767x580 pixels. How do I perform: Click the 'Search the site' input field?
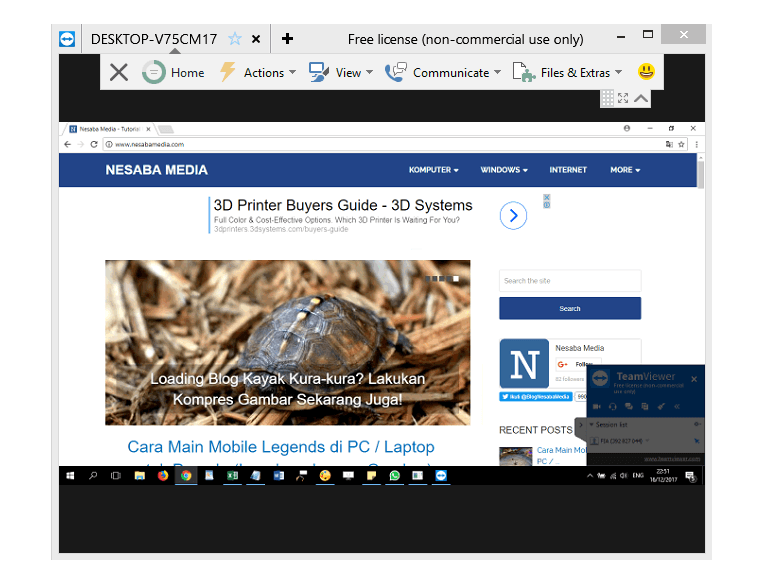[x=570, y=281]
